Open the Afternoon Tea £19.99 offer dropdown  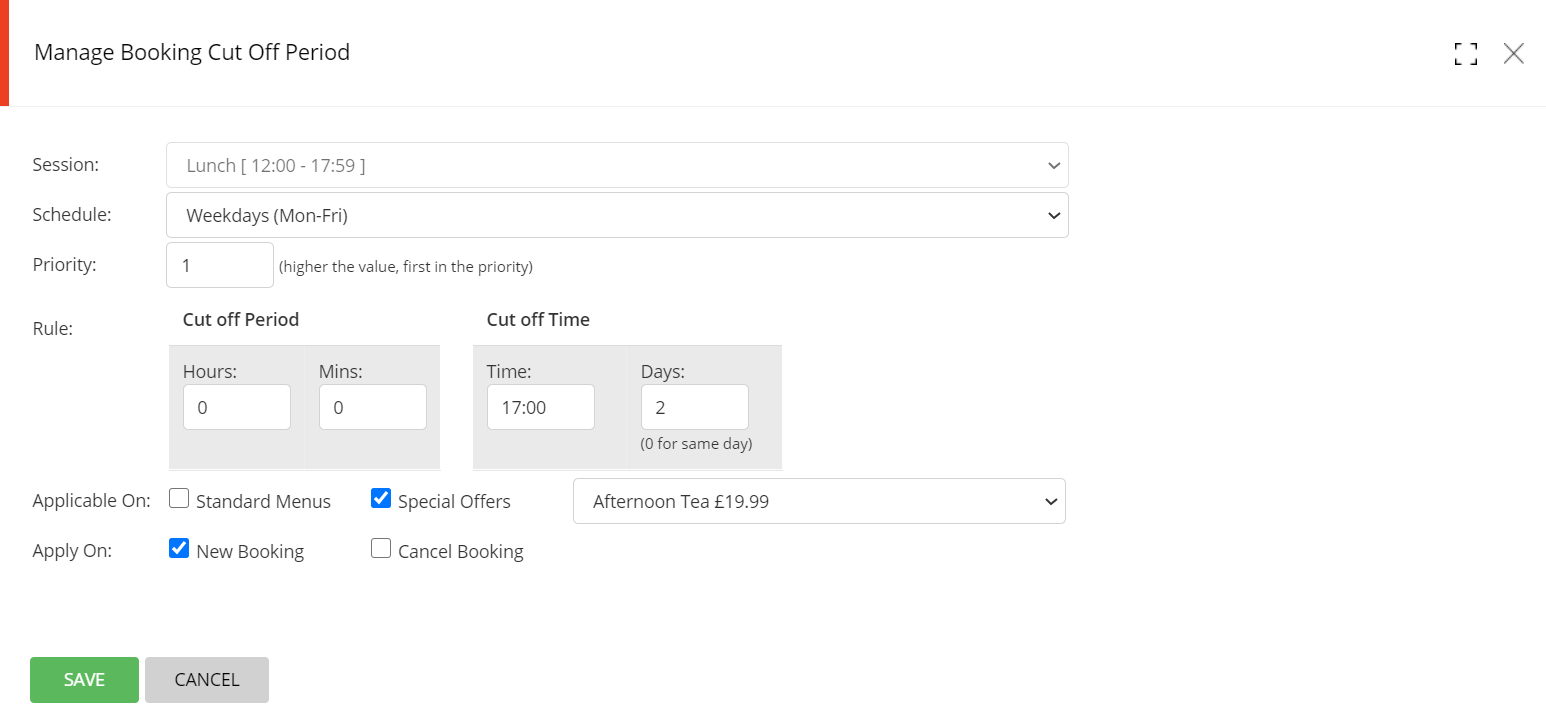tap(819, 501)
